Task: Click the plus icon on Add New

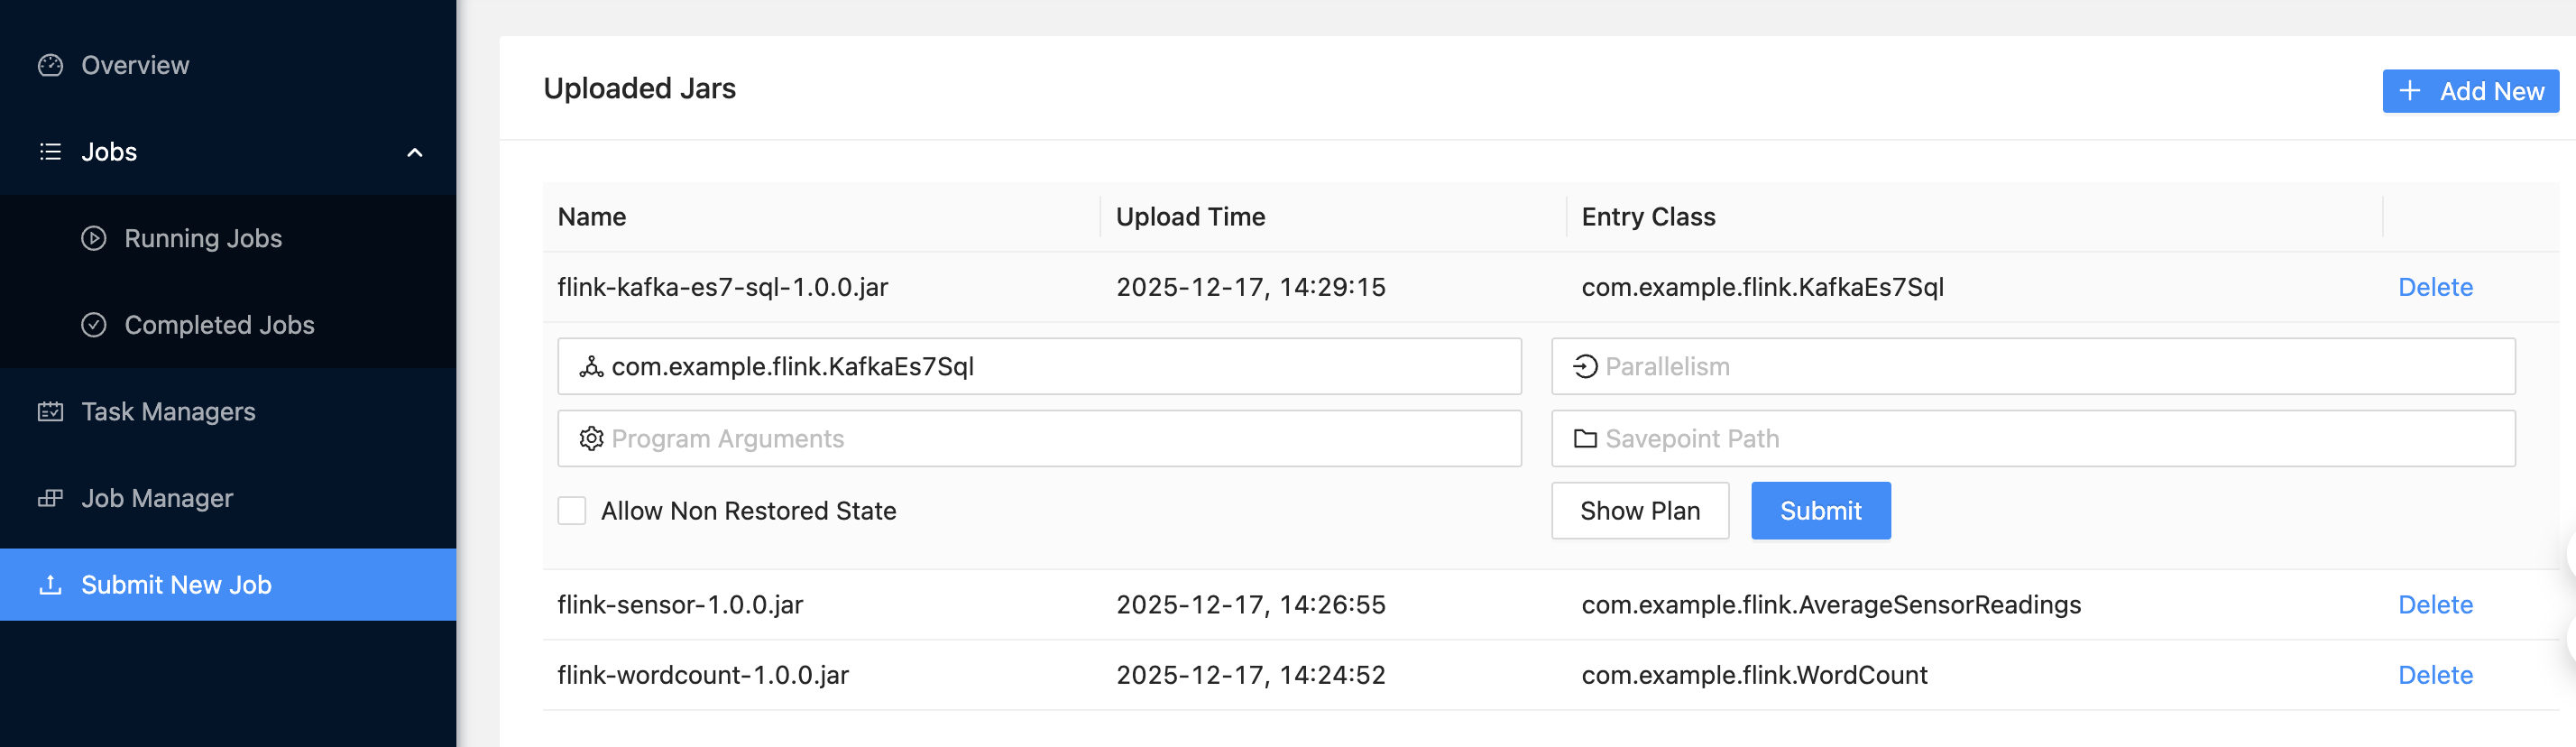Action: coord(2410,91)
